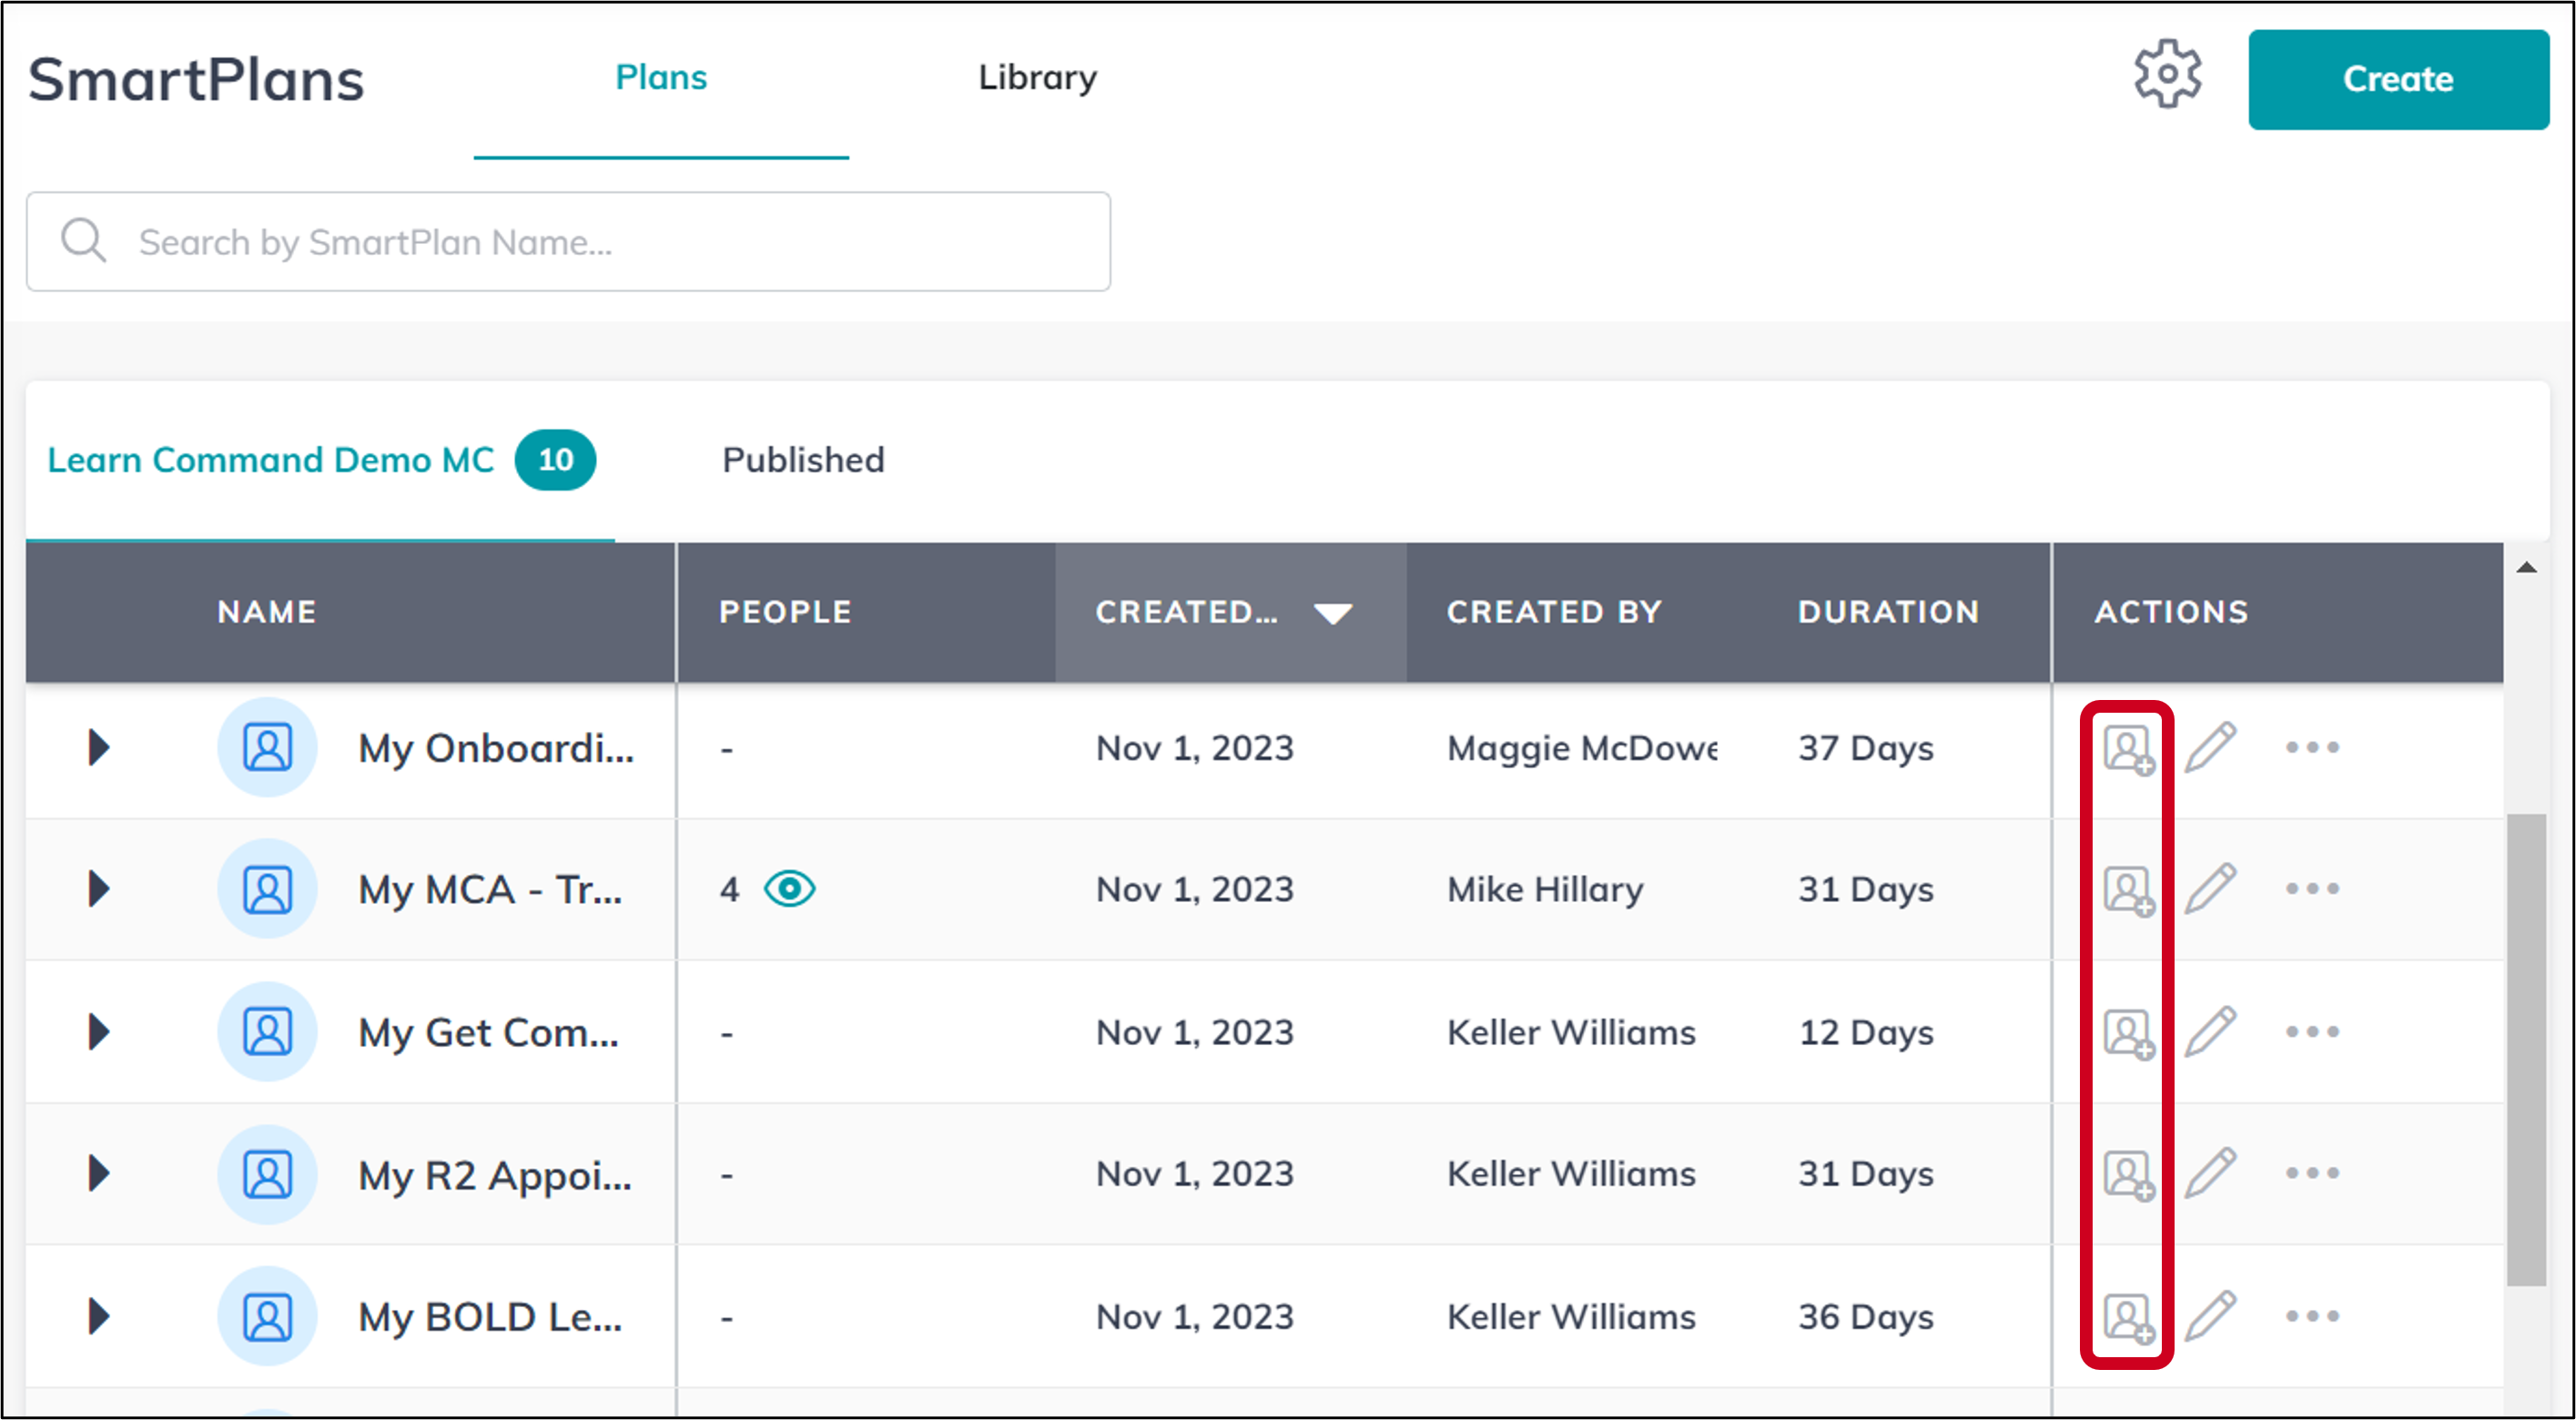
Task: View people on My MCA - Tr... plan
Action: (x=789, y=888)
